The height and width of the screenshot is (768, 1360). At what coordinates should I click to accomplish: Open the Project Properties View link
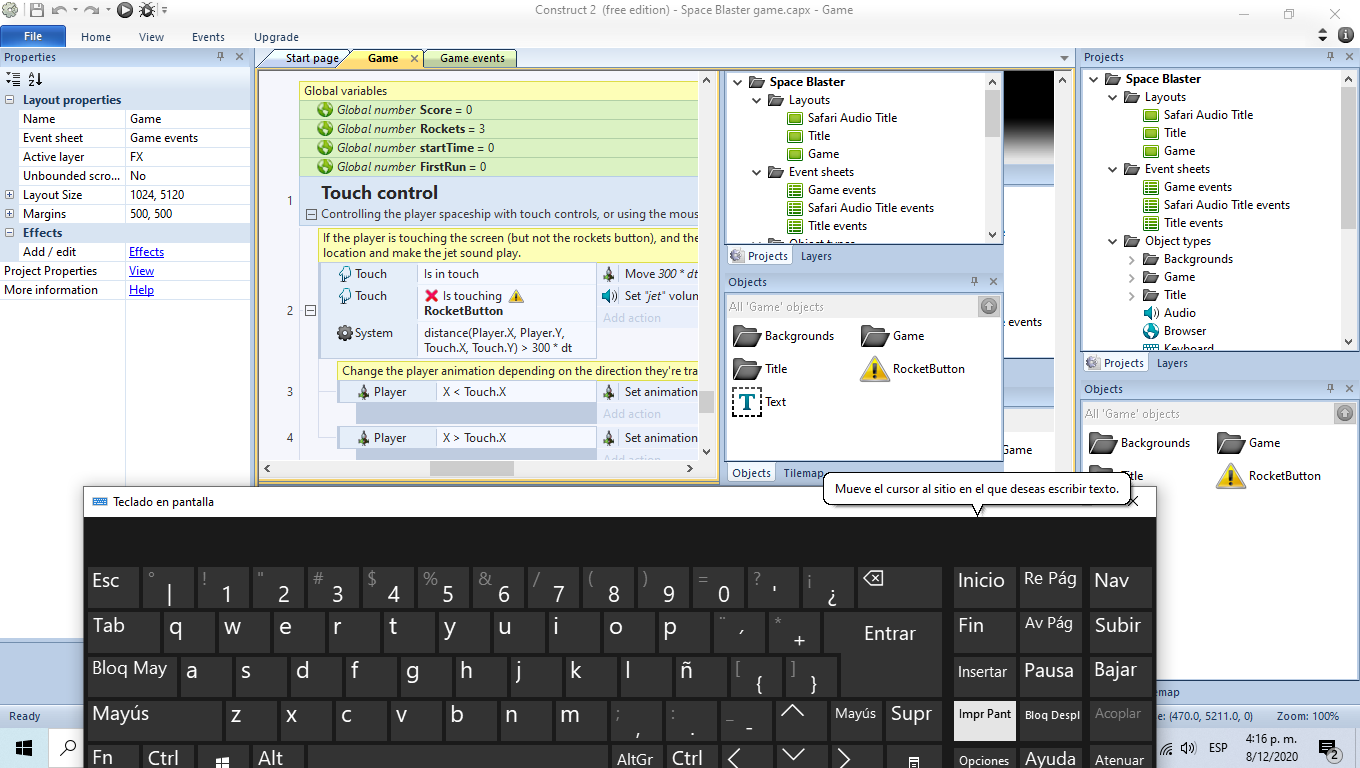click(x=141, y=271)
